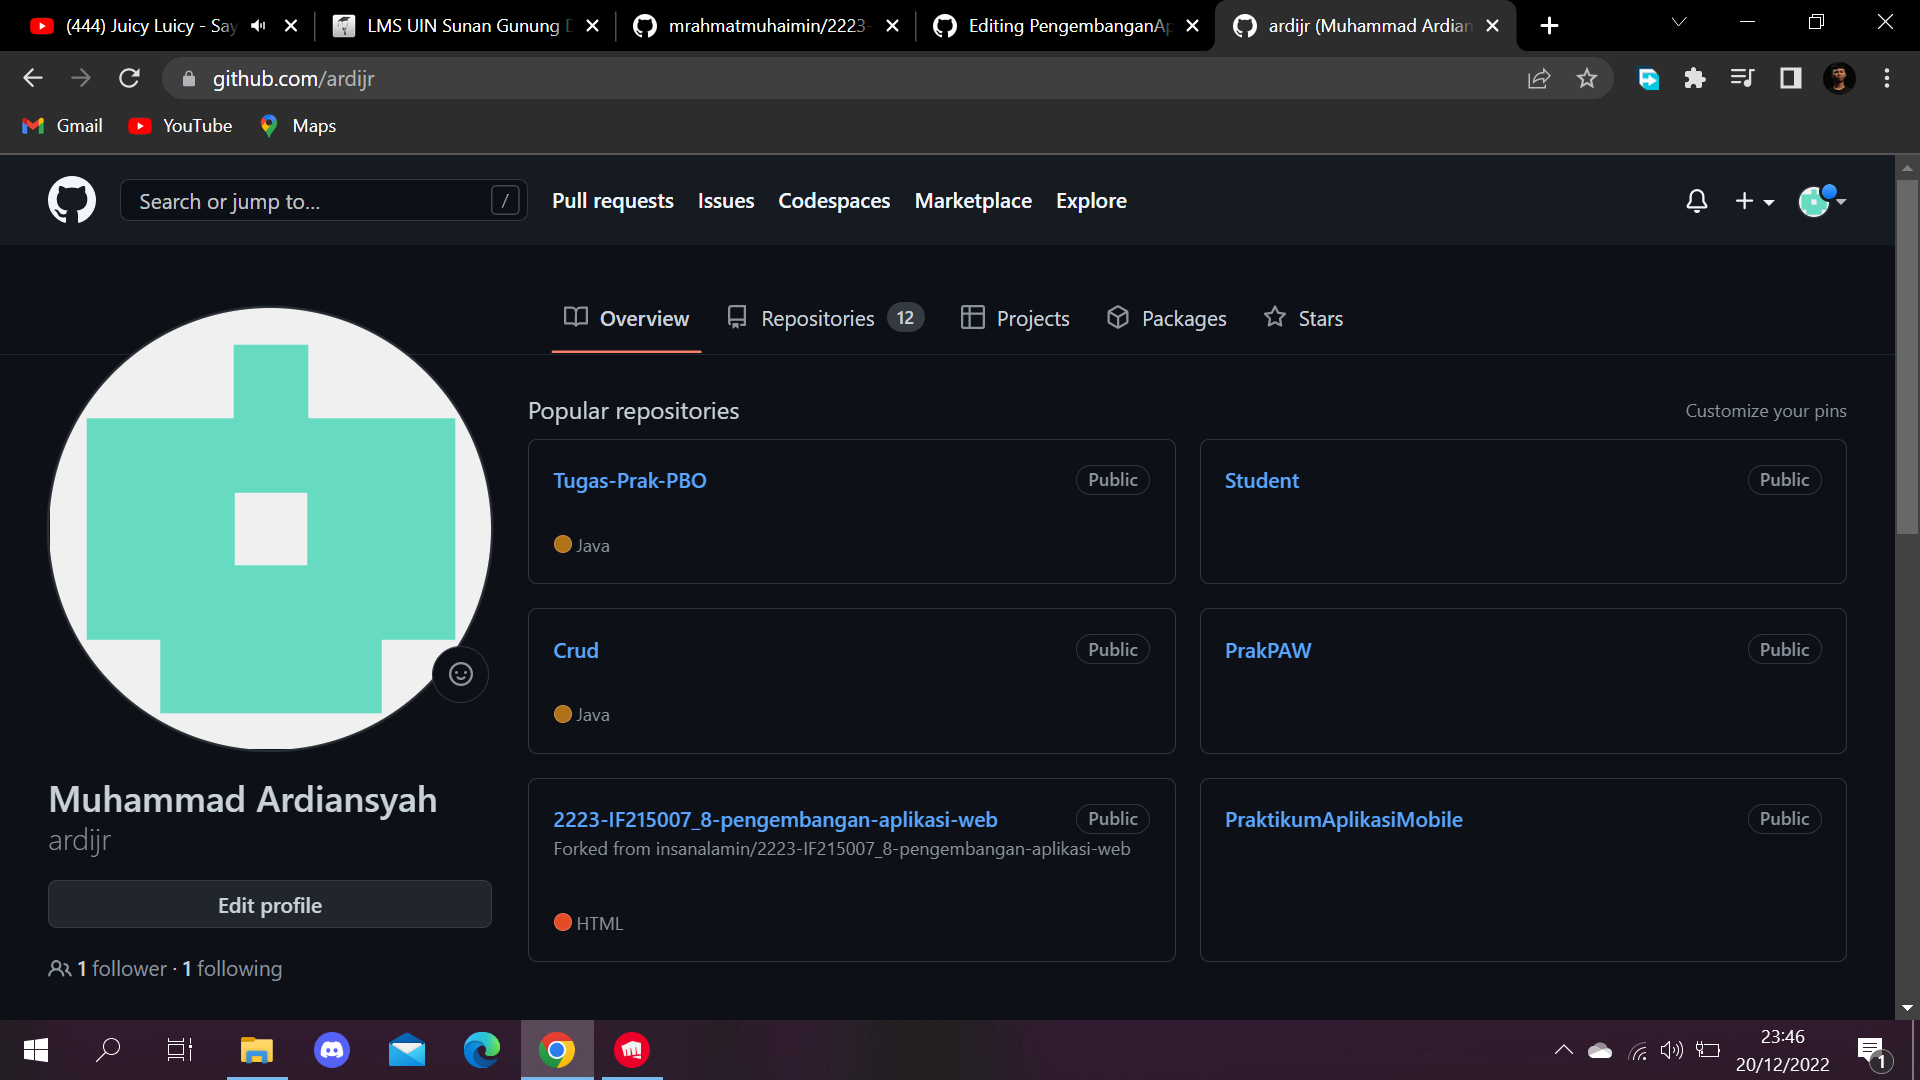Show hidden system tray icons
The image size is (1920, 1080).
click(x=1563, y=1050)
